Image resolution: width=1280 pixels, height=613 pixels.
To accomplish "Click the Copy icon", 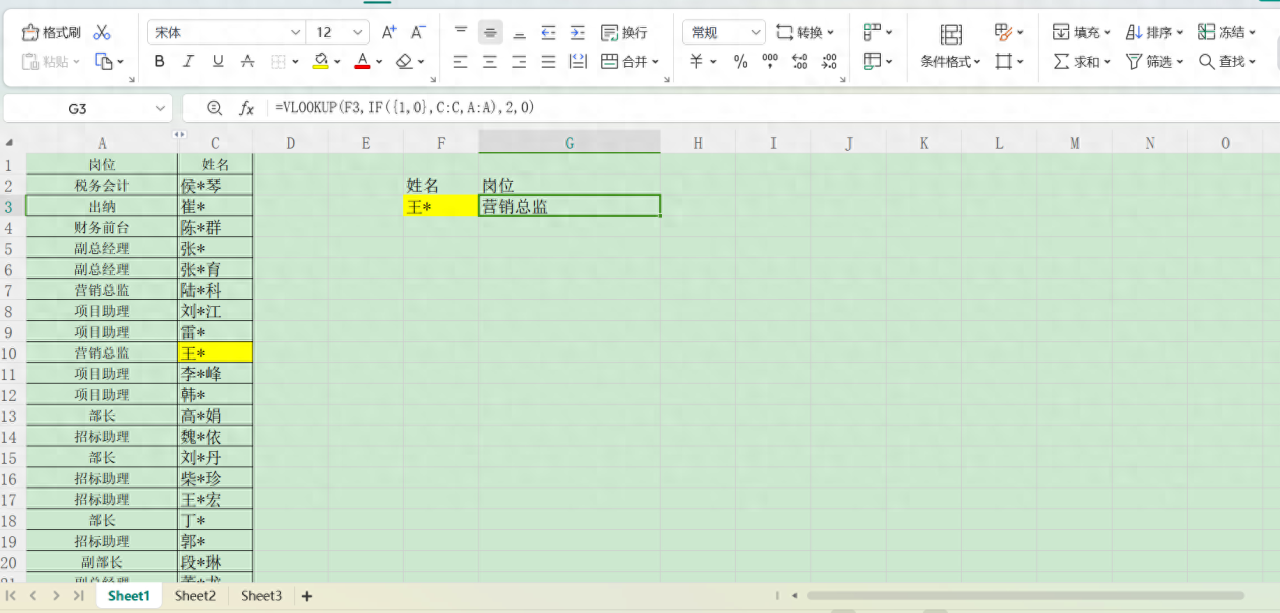I will coord(104,61).
